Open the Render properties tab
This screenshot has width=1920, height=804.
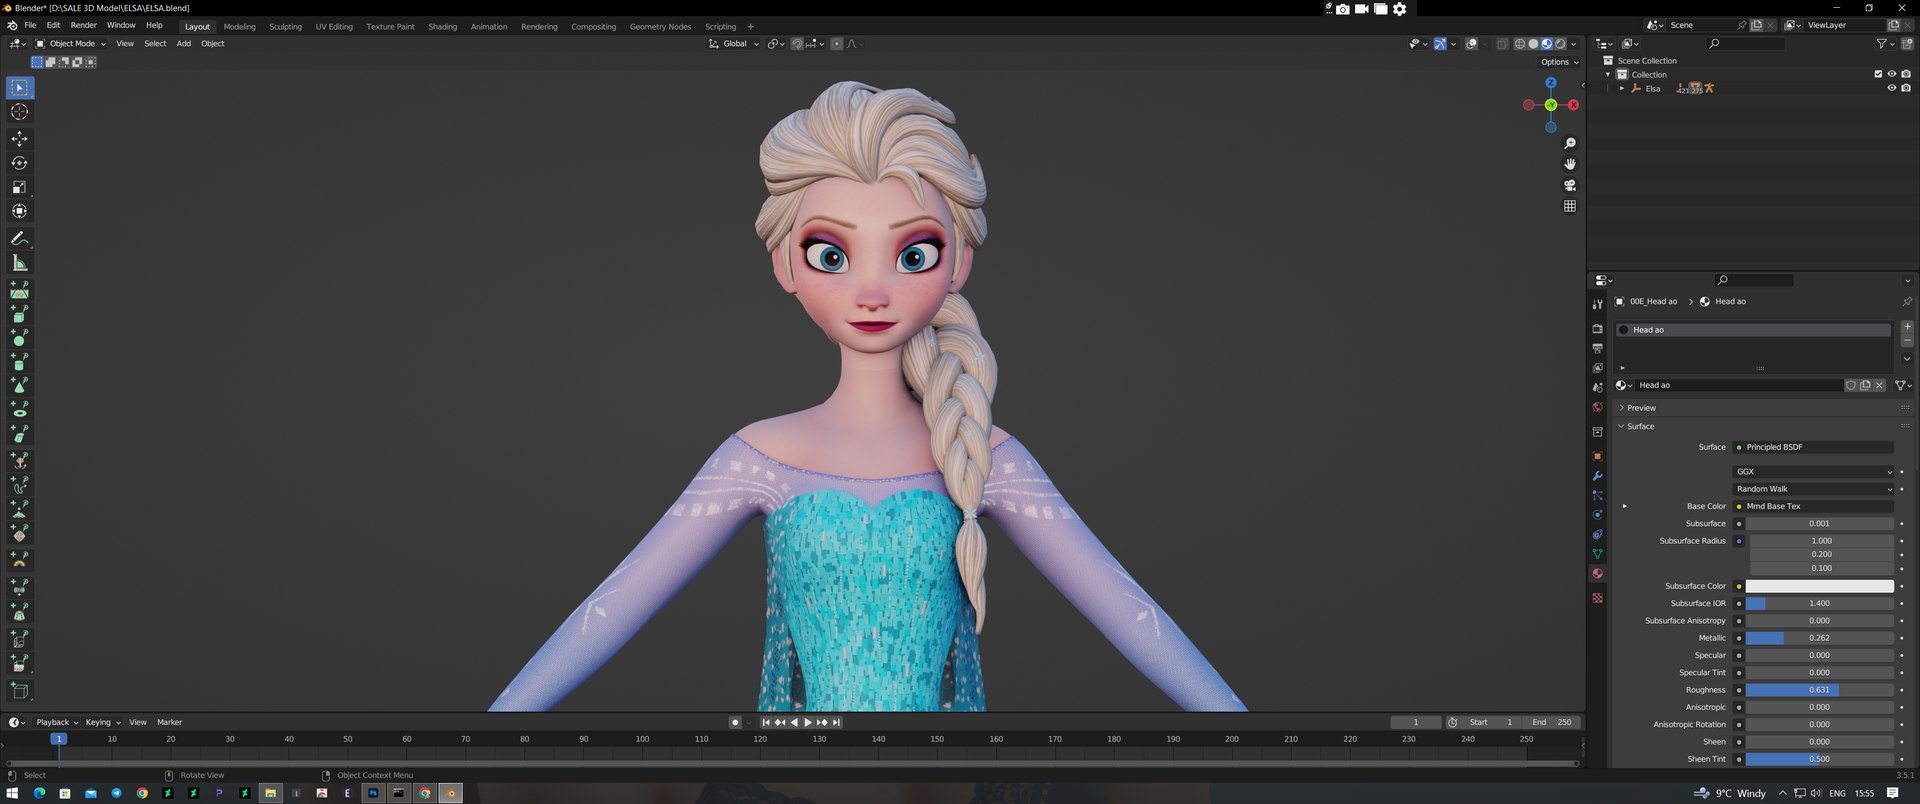pyautogui.click(x=1597, y=328)
